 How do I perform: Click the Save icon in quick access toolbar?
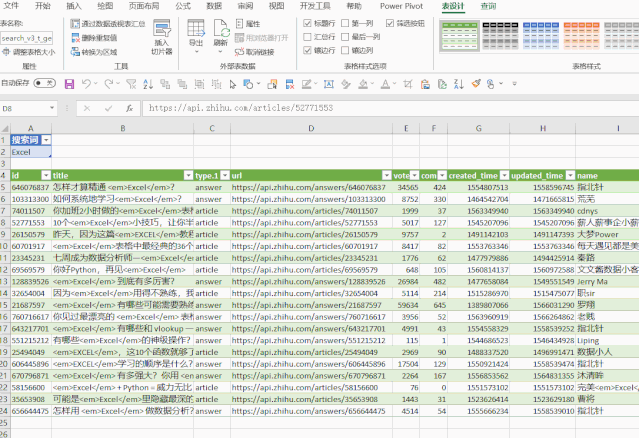(70, 84)
